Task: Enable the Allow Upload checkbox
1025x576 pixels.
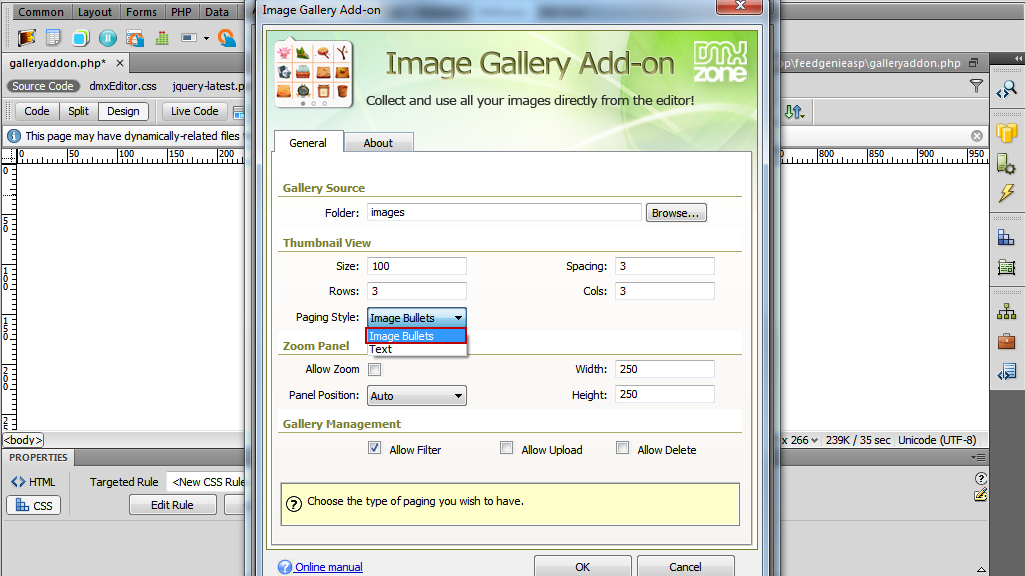Action: pyautogui.click(x=507, y=449)
